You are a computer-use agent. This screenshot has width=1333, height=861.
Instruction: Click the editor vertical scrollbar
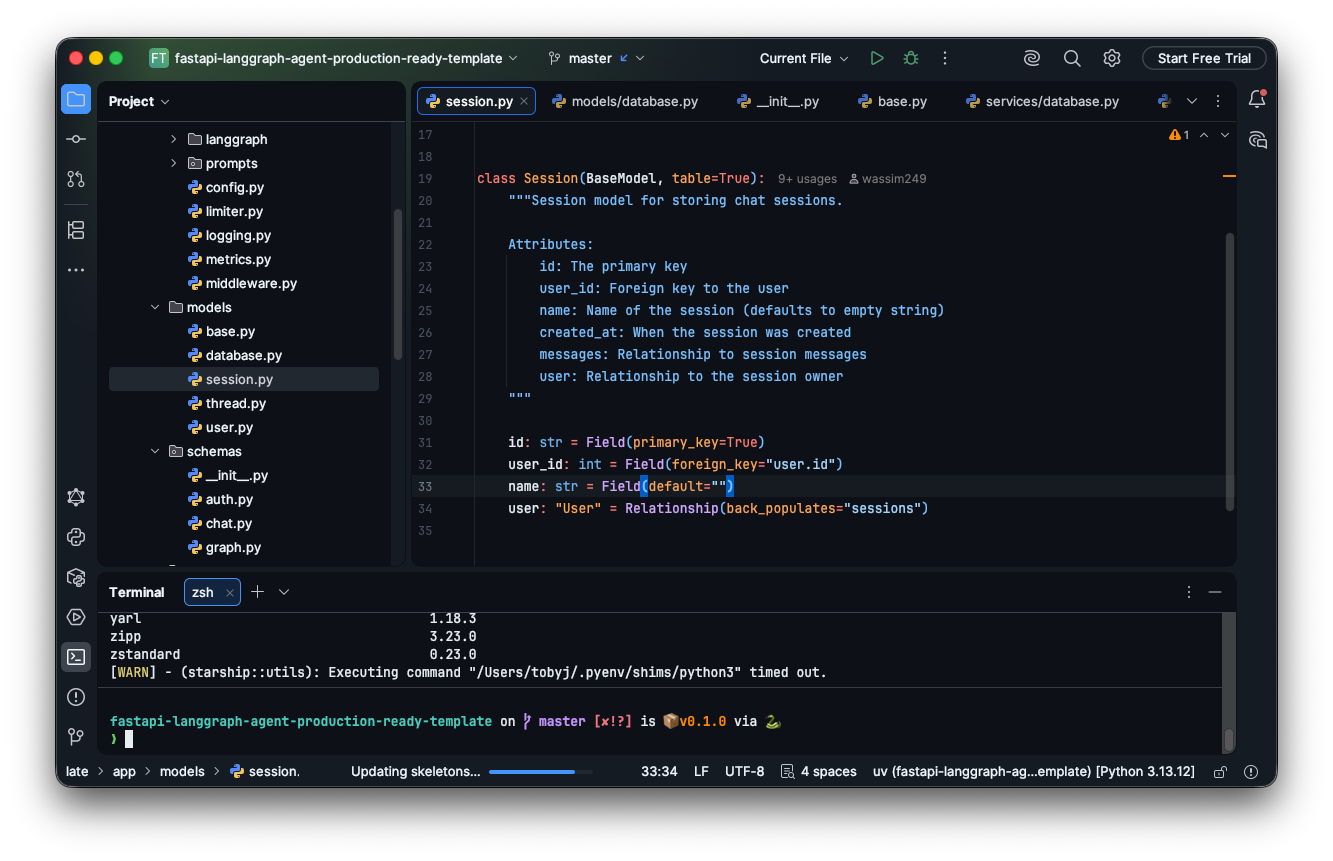coord(1230,373)
